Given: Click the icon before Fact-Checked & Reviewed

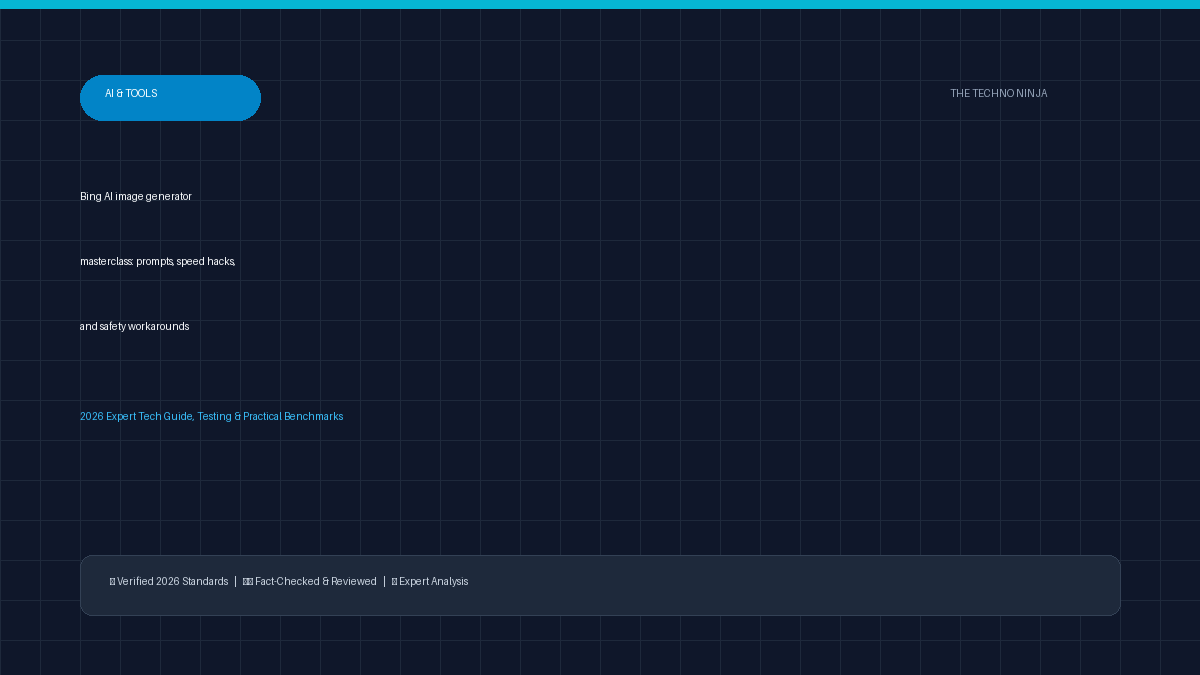Looking at the screenshot, I should (x=248, y=582).
